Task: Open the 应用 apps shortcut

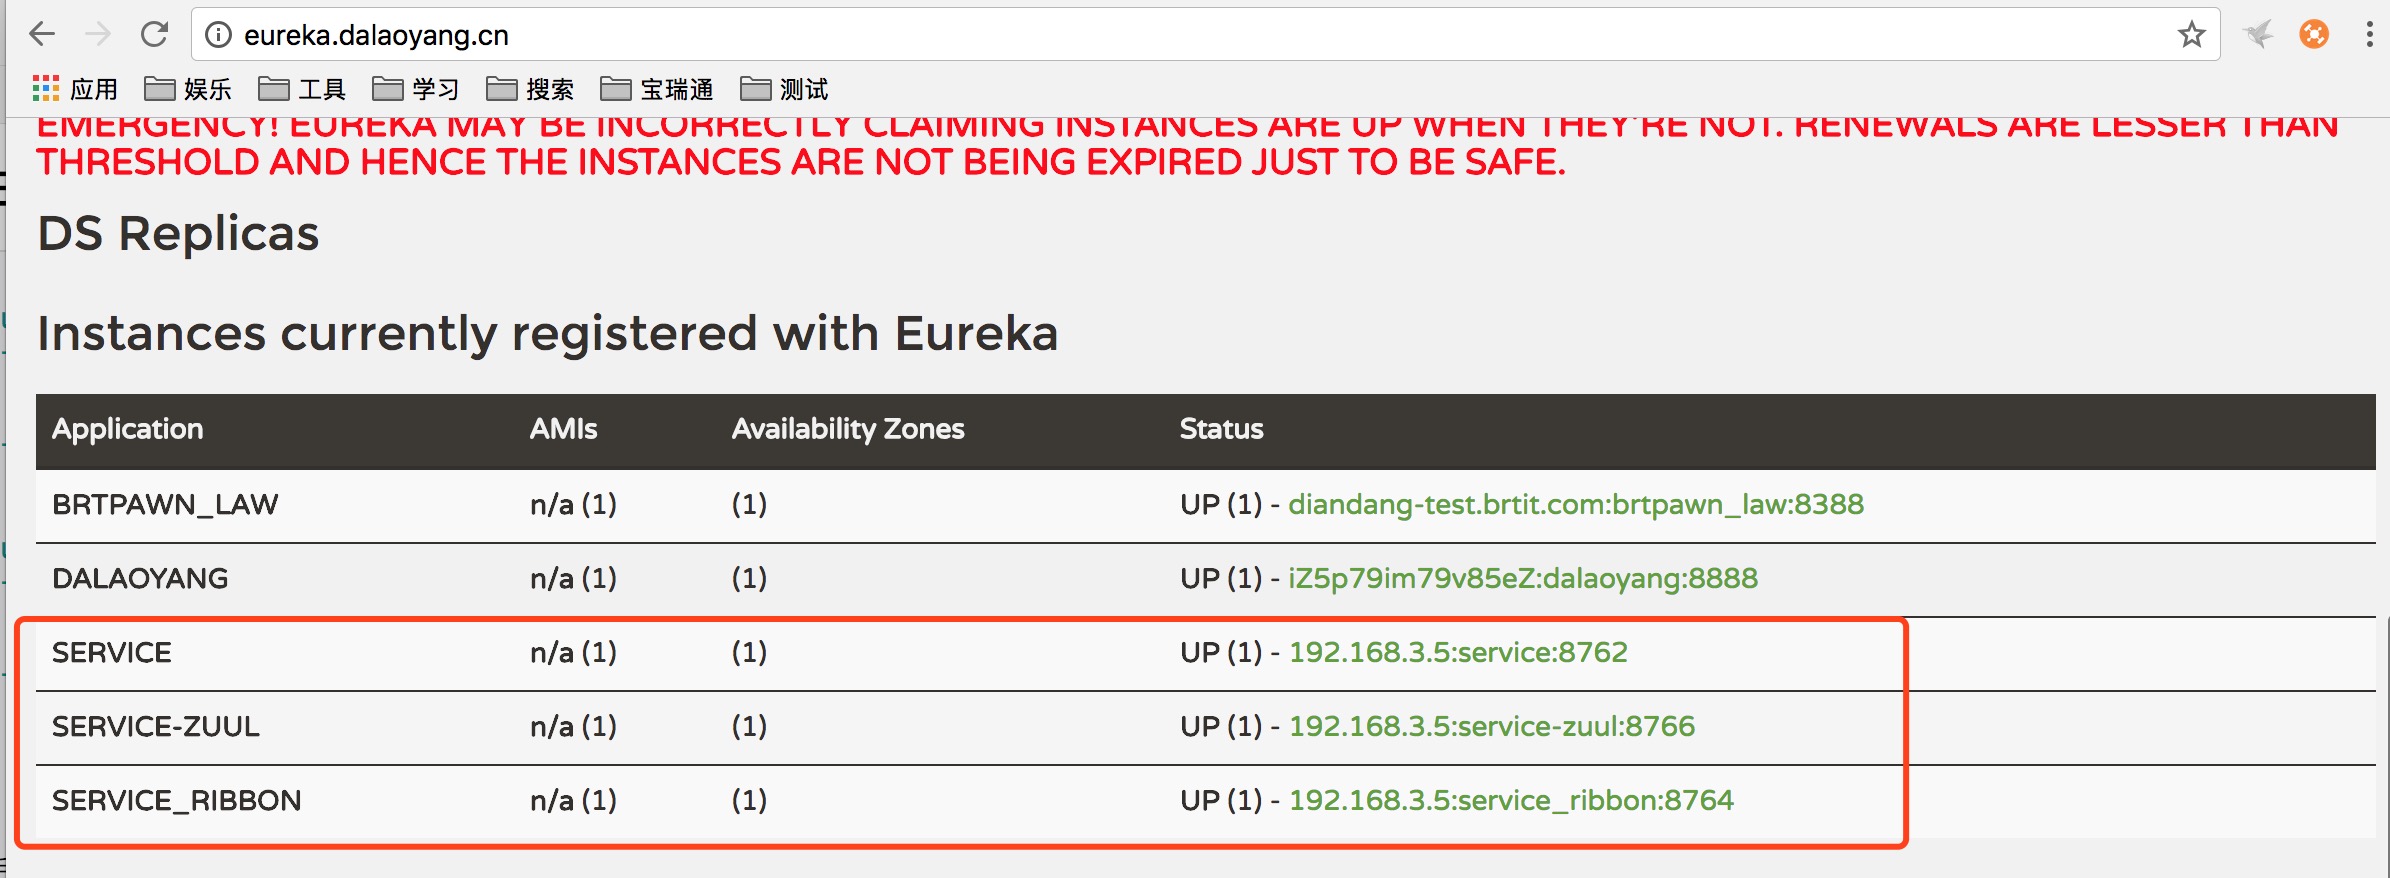Action: pyautogui.click(x=75, y=90)
